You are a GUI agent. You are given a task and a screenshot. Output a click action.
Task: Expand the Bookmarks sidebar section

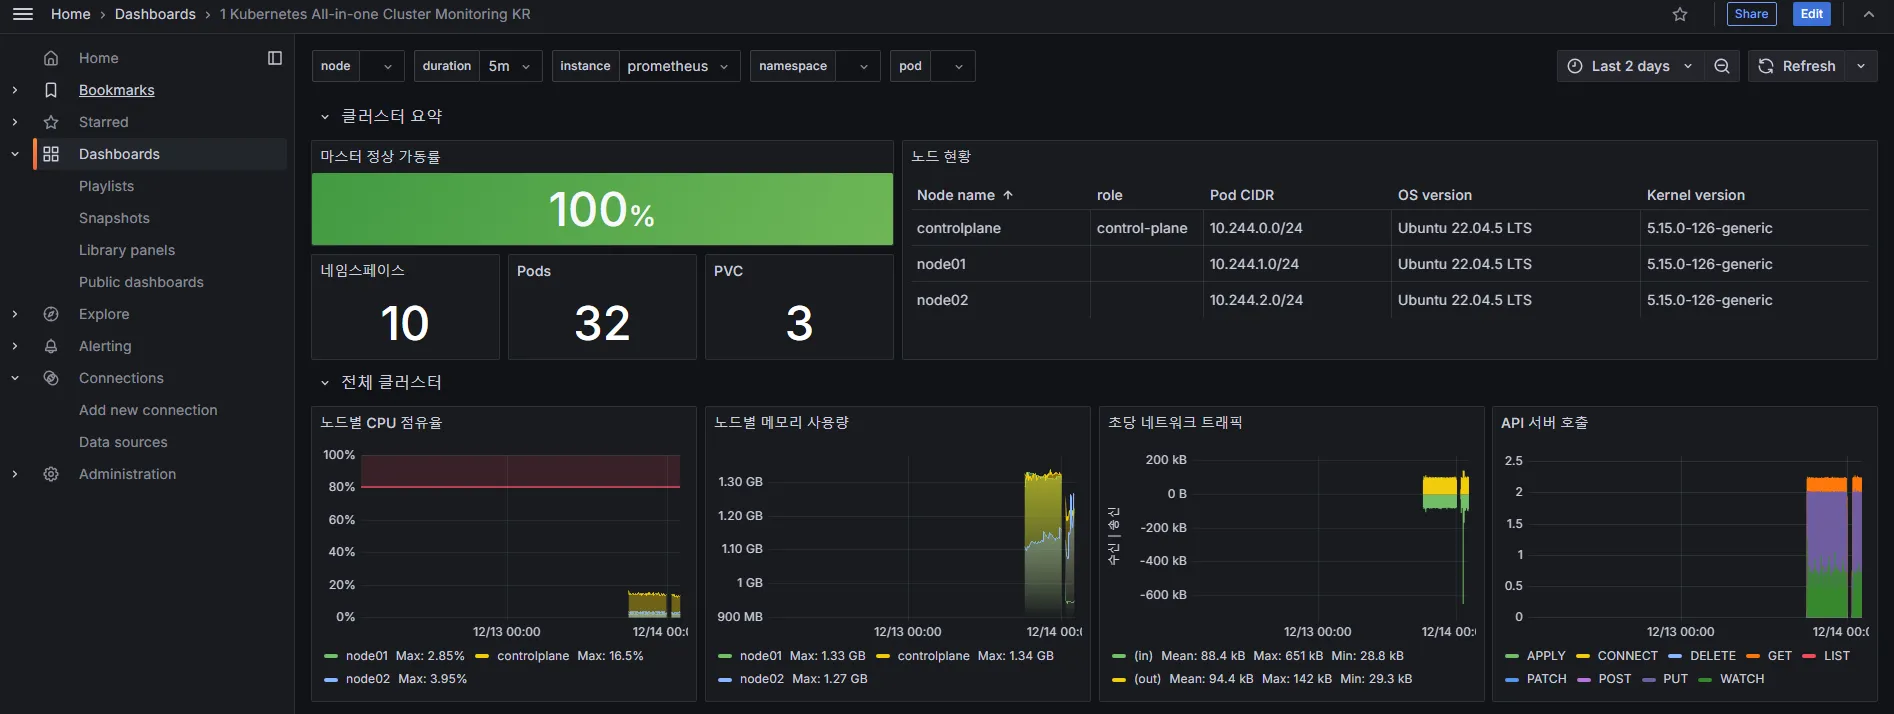click(x=15, y=90)
